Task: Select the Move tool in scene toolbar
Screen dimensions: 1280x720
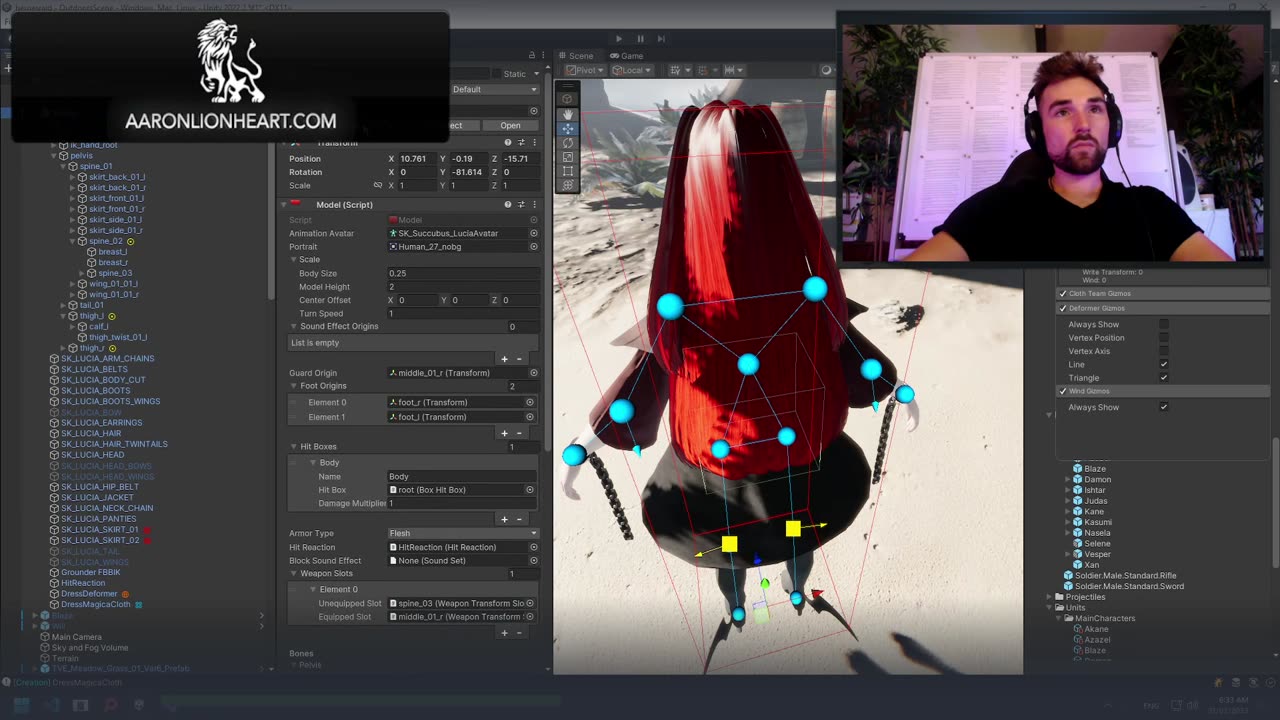Action: 568,129
